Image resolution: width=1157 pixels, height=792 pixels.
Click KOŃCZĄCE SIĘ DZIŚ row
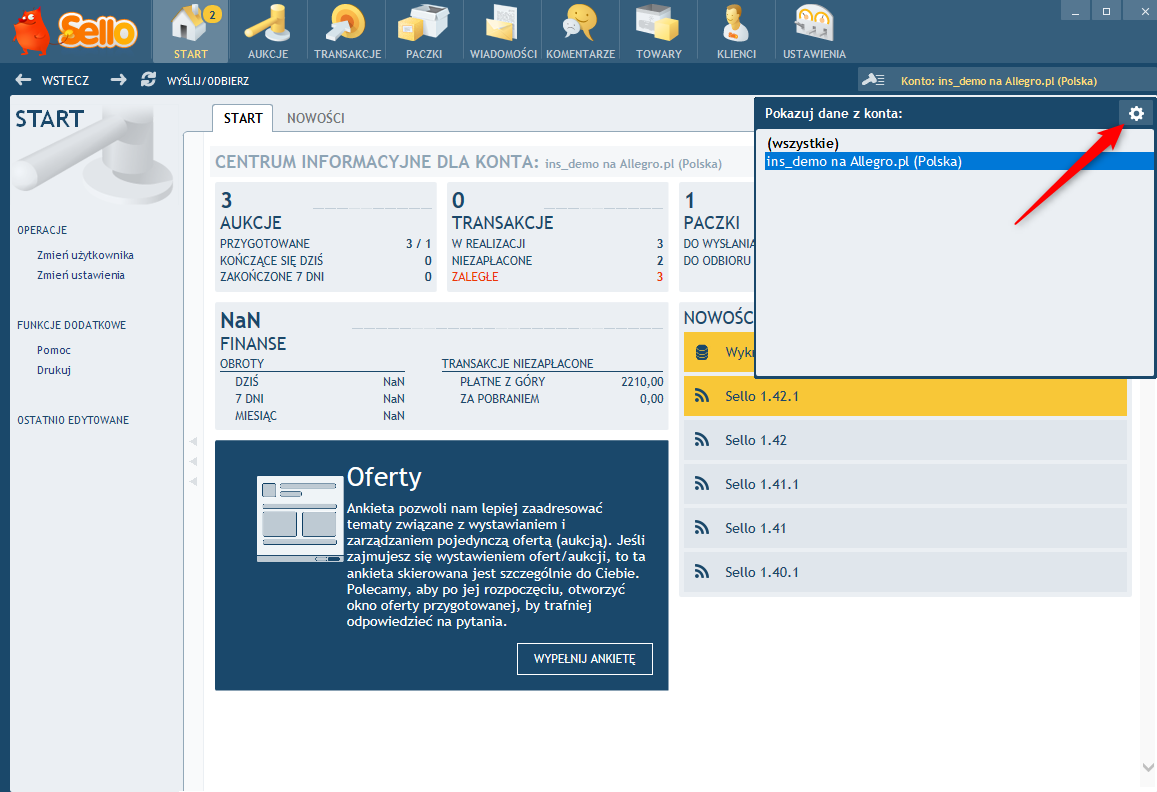pos(325,261)
